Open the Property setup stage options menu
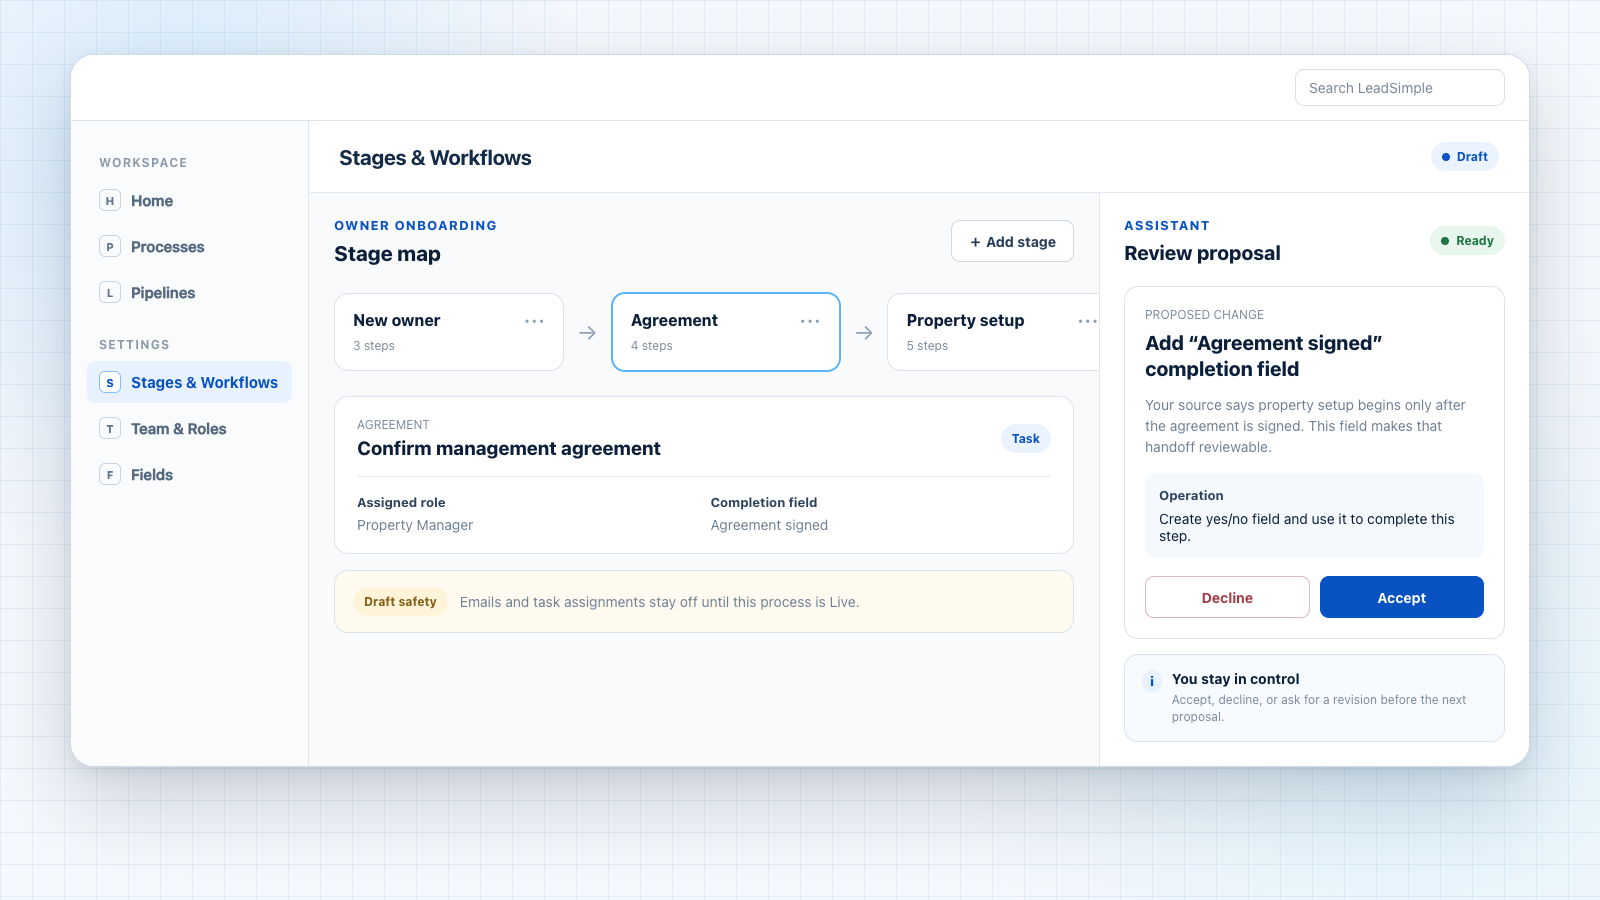Image resolution: width=1600 pixels, height=900 pixels. coord(1087,321)
